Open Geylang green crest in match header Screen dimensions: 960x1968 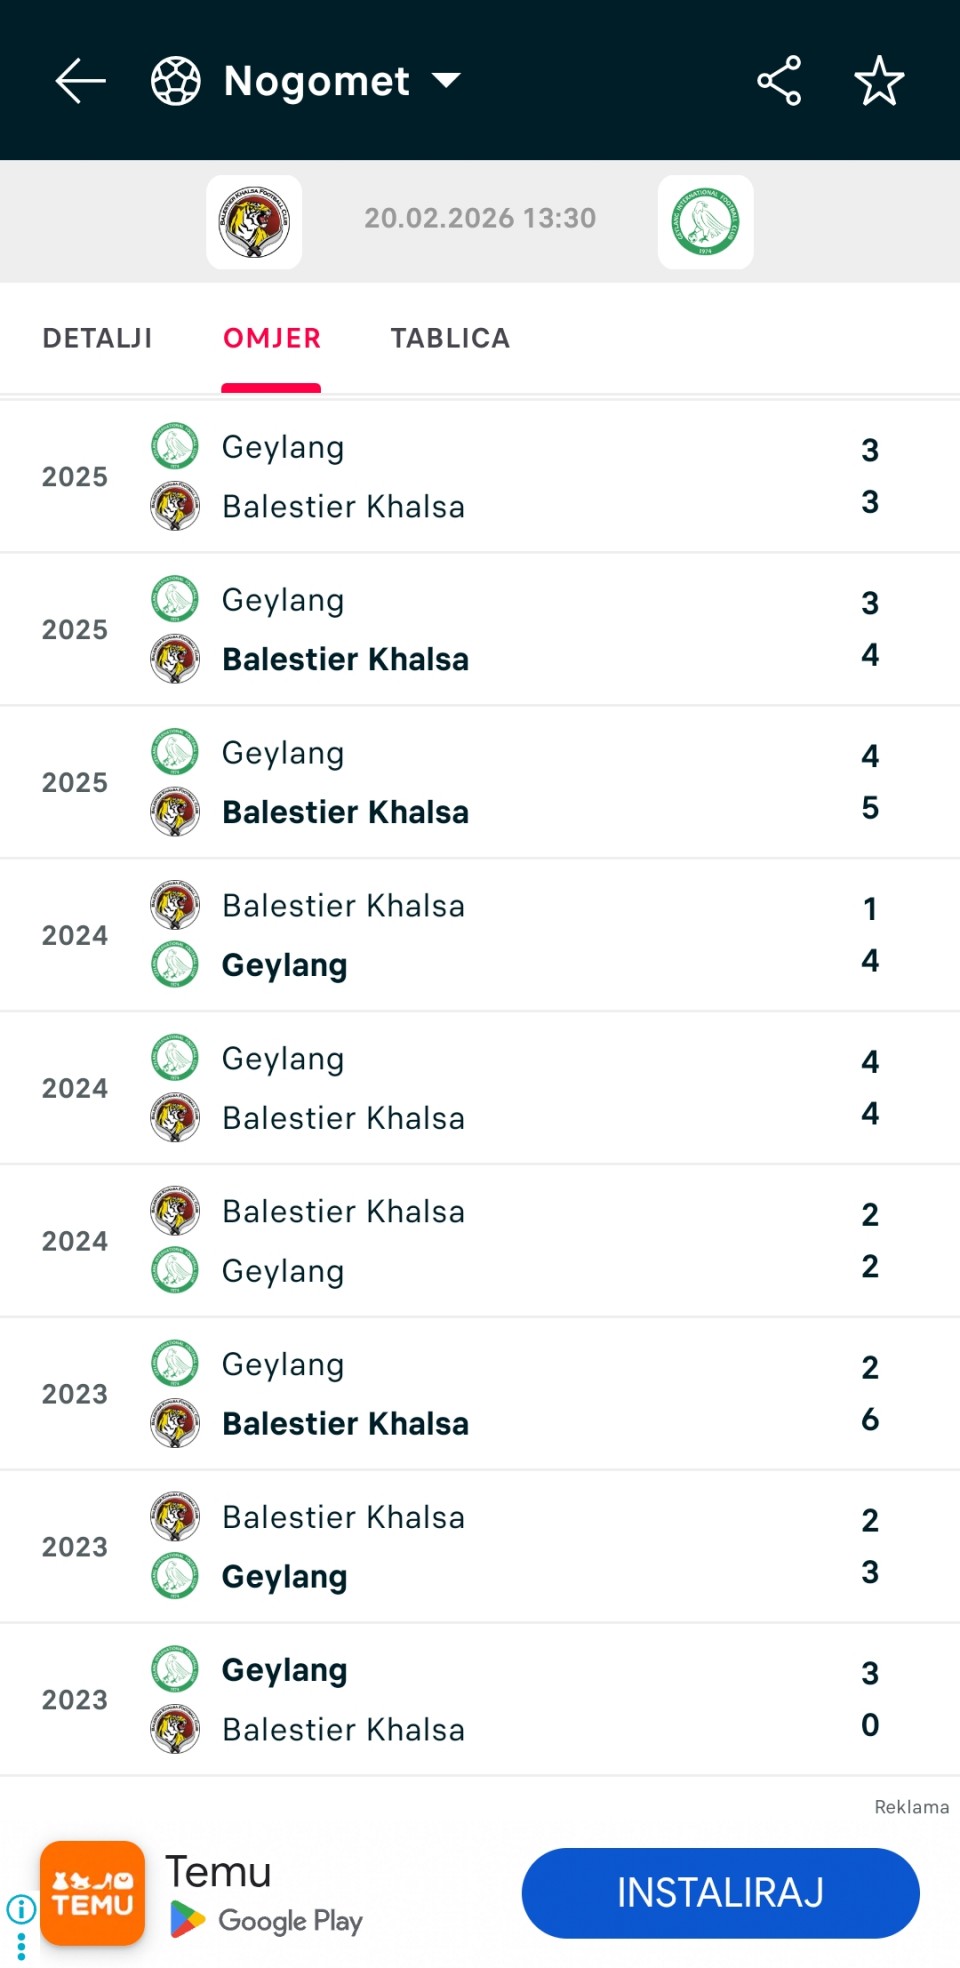point(705,222)
